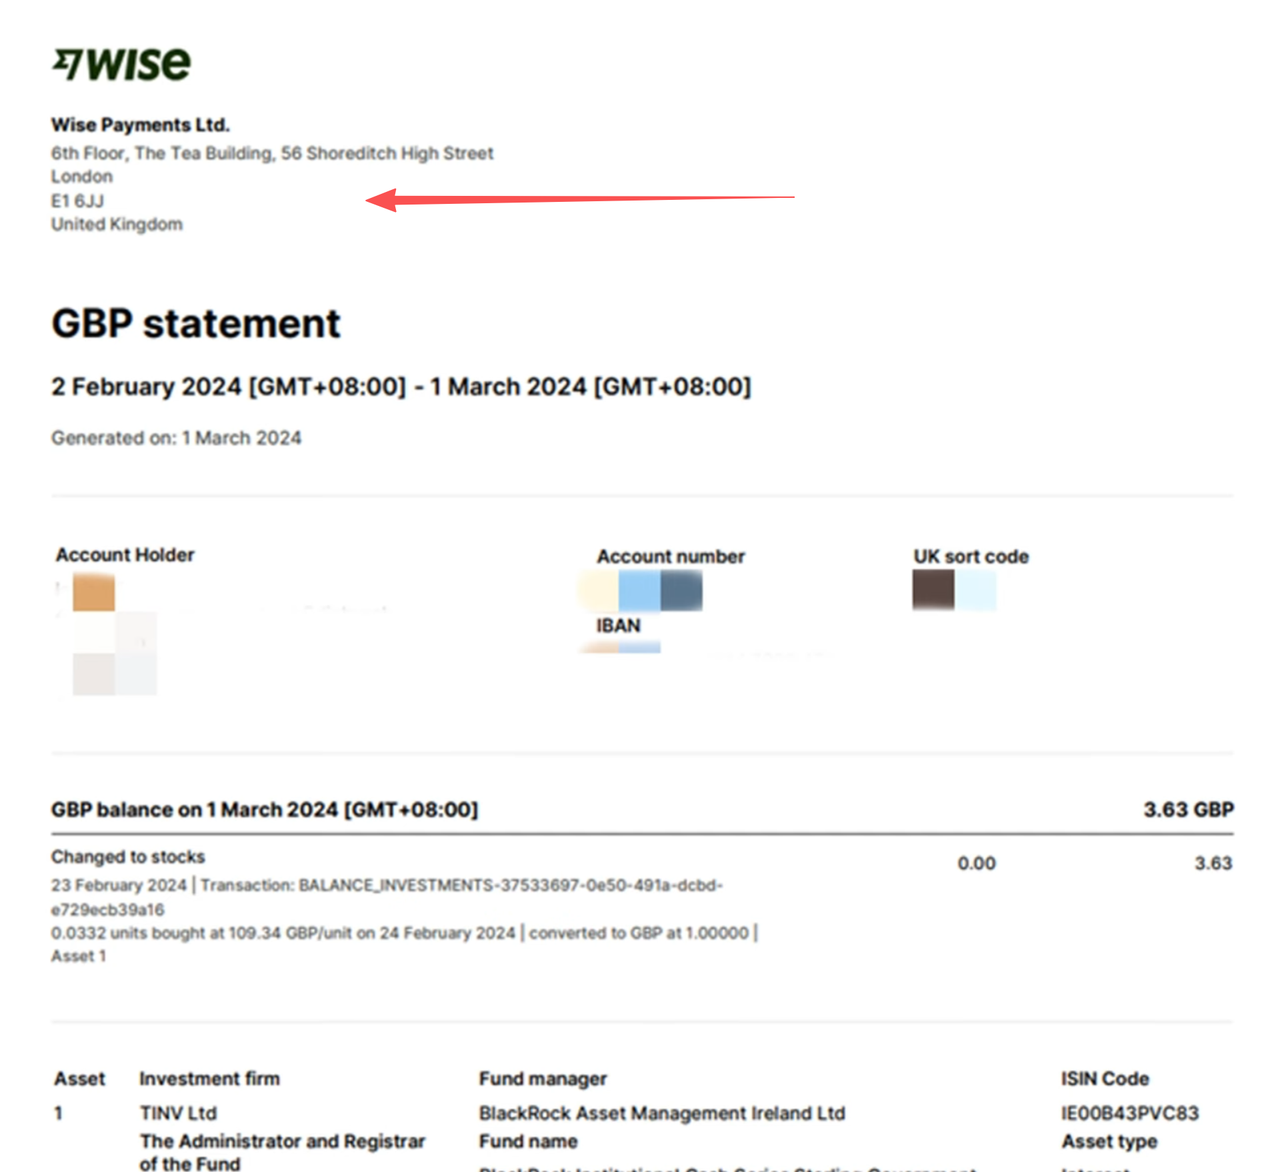The width and height of the screenshot is (1280, 1172).
Task: Click the 'Account number' label
Action: [x=671, y=557]
